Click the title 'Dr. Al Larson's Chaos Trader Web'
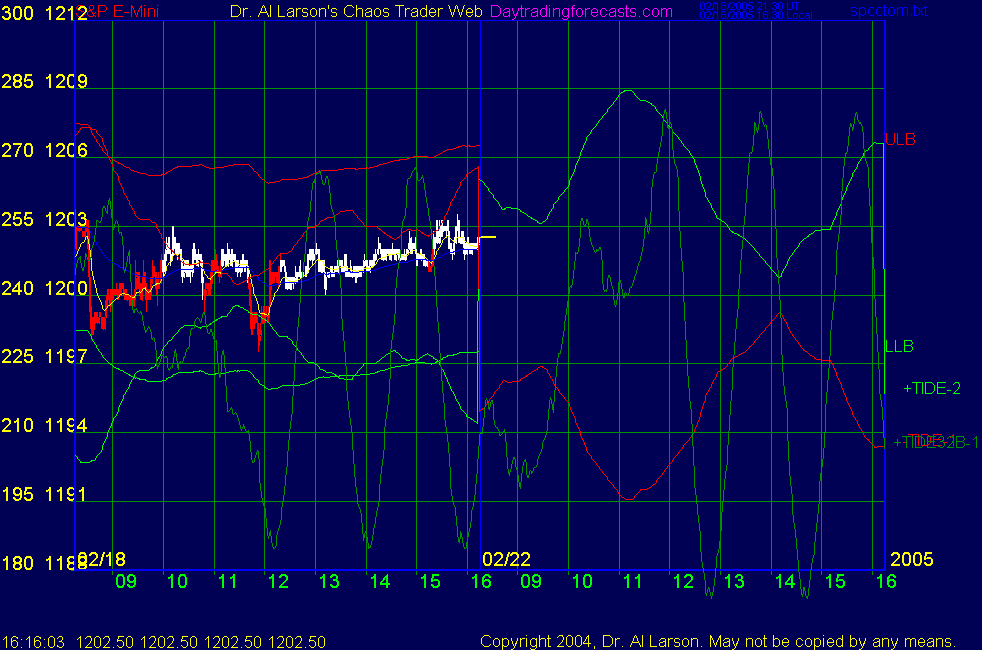This screenshot has width=982, height=650. coord(356,11)
